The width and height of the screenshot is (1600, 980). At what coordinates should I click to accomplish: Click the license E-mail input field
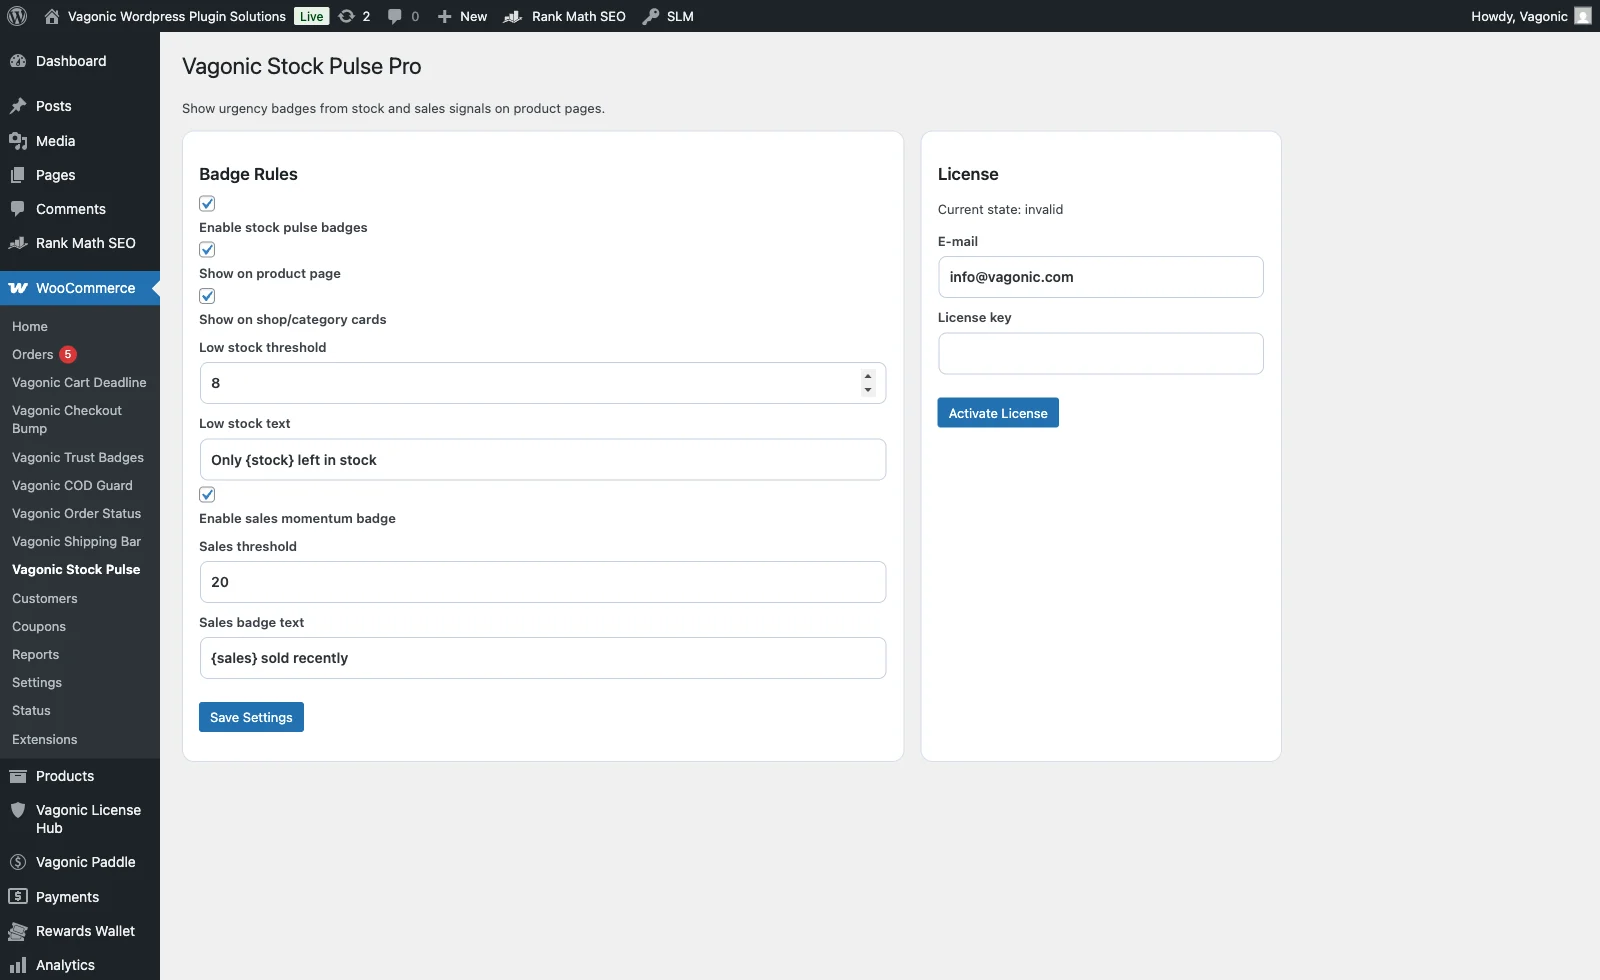pos(1101,277)
